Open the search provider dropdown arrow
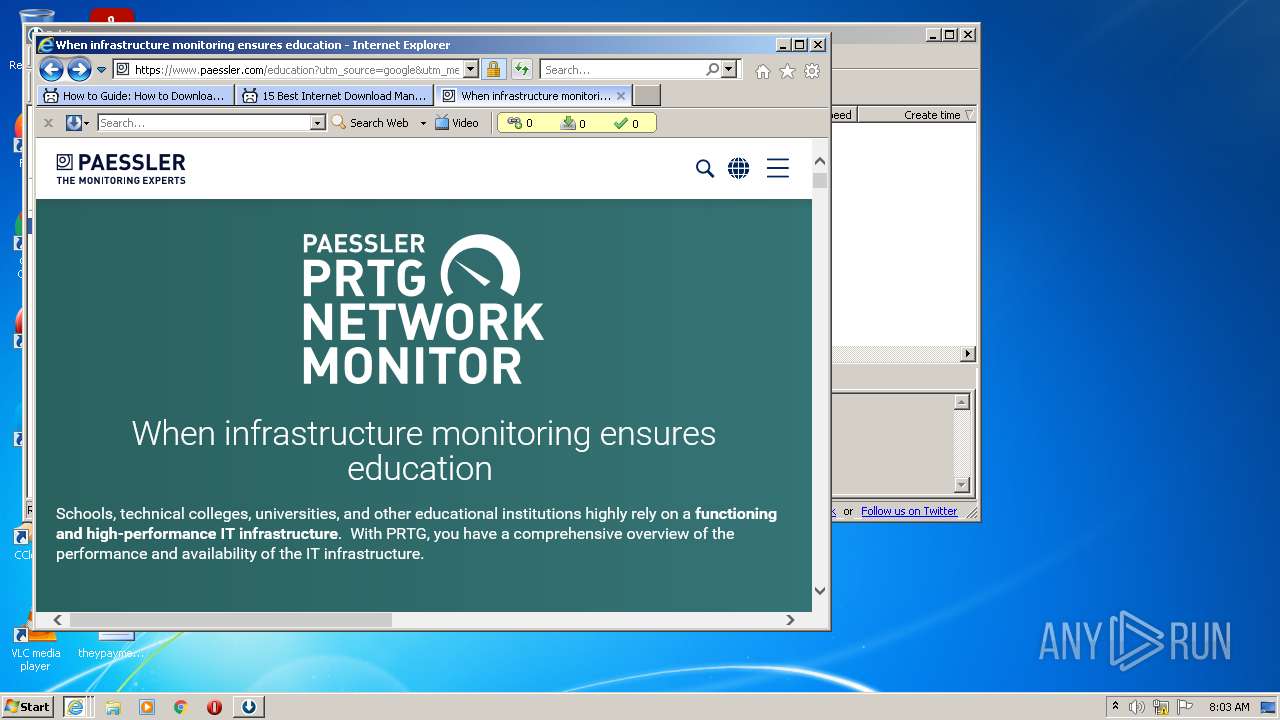Image resolution: width=1280 pixels, height=720 pixels. click(x=728, y=70)
